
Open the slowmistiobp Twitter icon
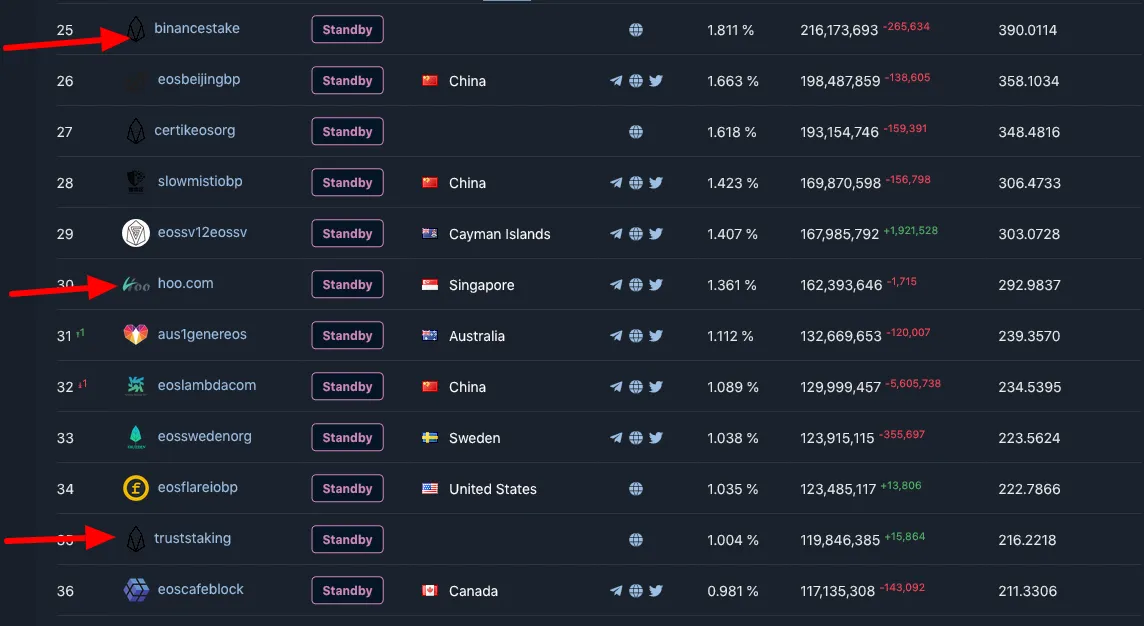[x=656, y=183]
